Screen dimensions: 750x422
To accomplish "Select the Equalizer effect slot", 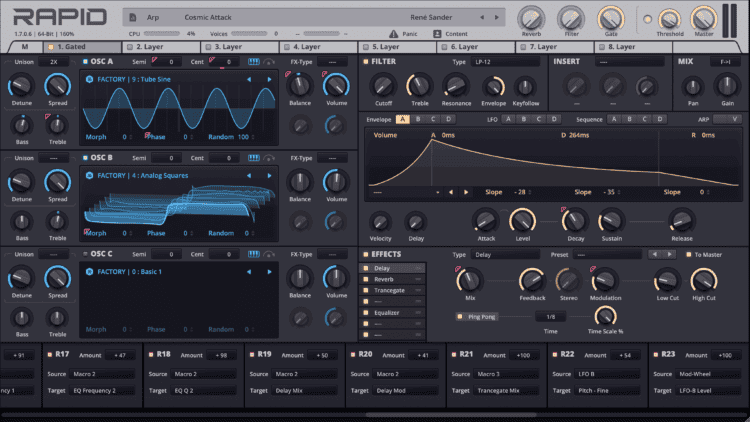I will (392, 312).
